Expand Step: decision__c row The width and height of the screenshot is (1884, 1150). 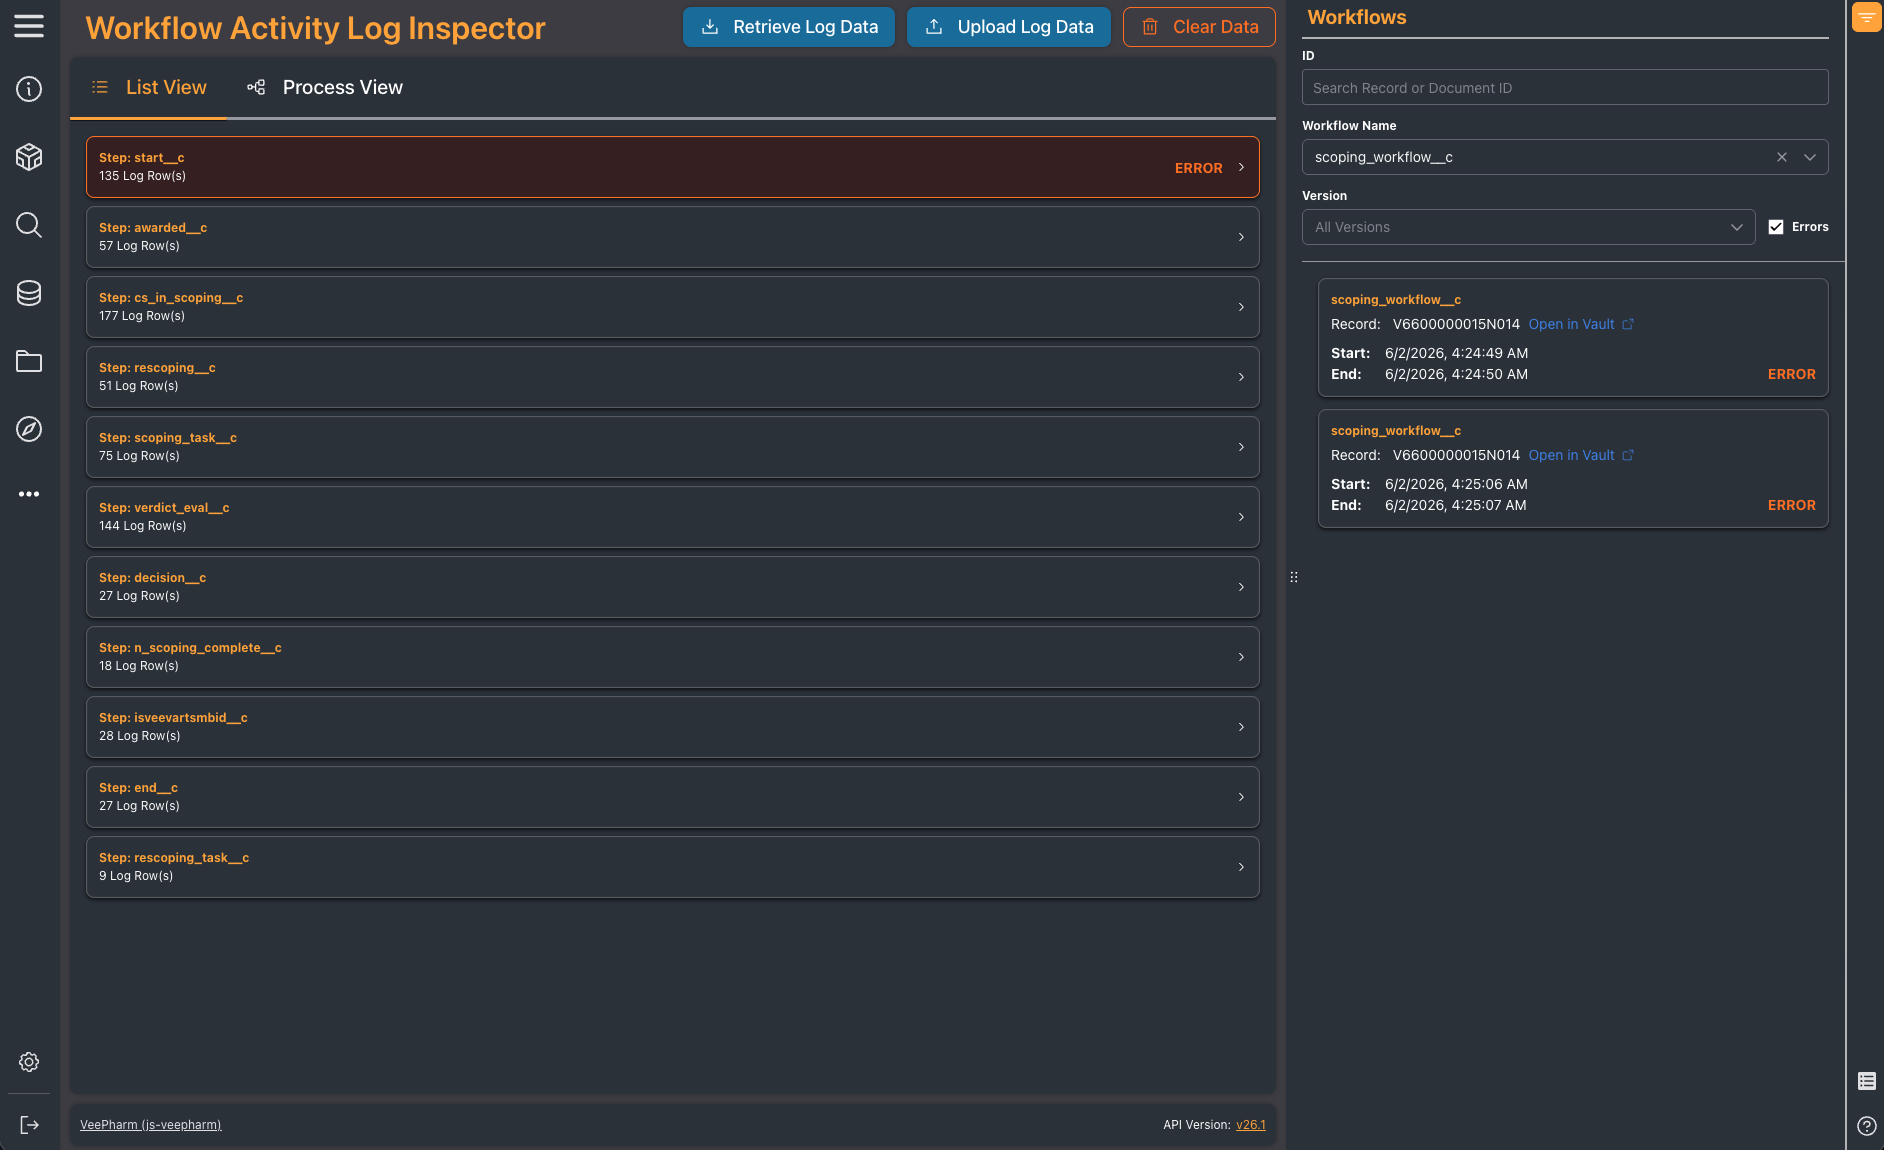click(x=672, y=587)
